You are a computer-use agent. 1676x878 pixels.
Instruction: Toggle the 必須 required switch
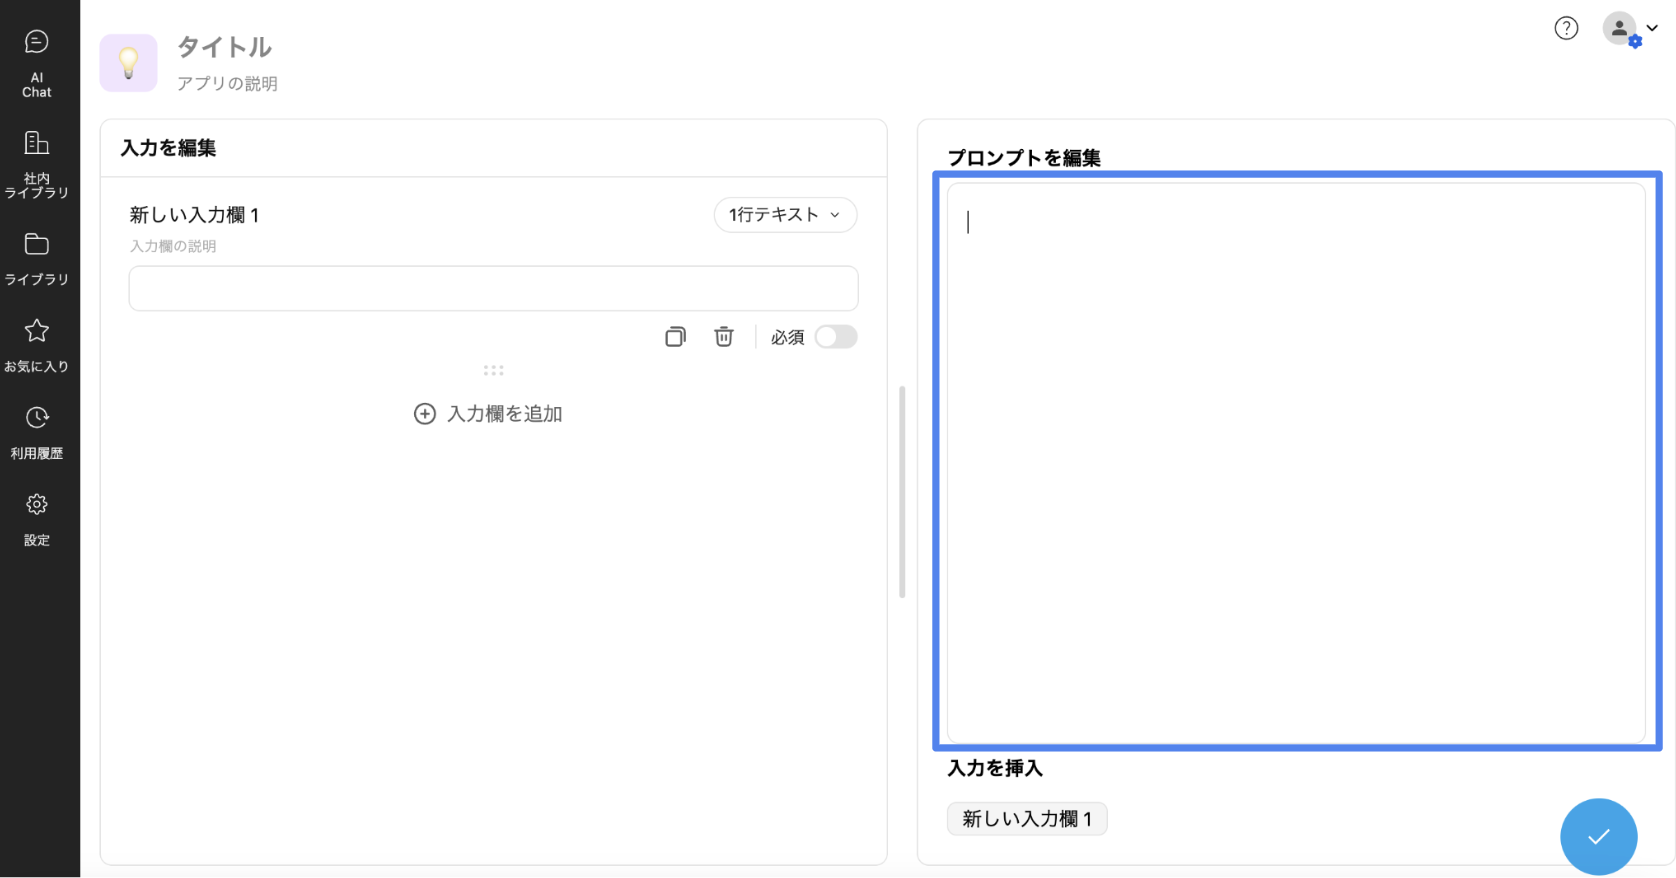pos(836,337)
